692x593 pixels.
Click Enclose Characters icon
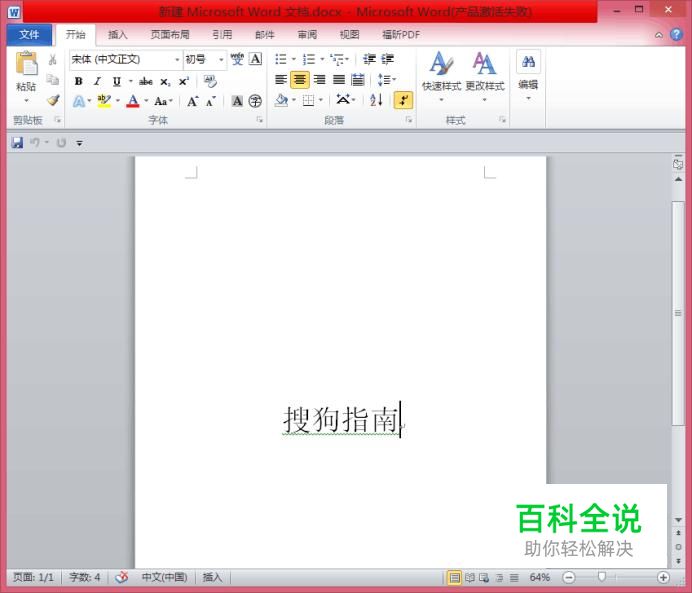255,101
